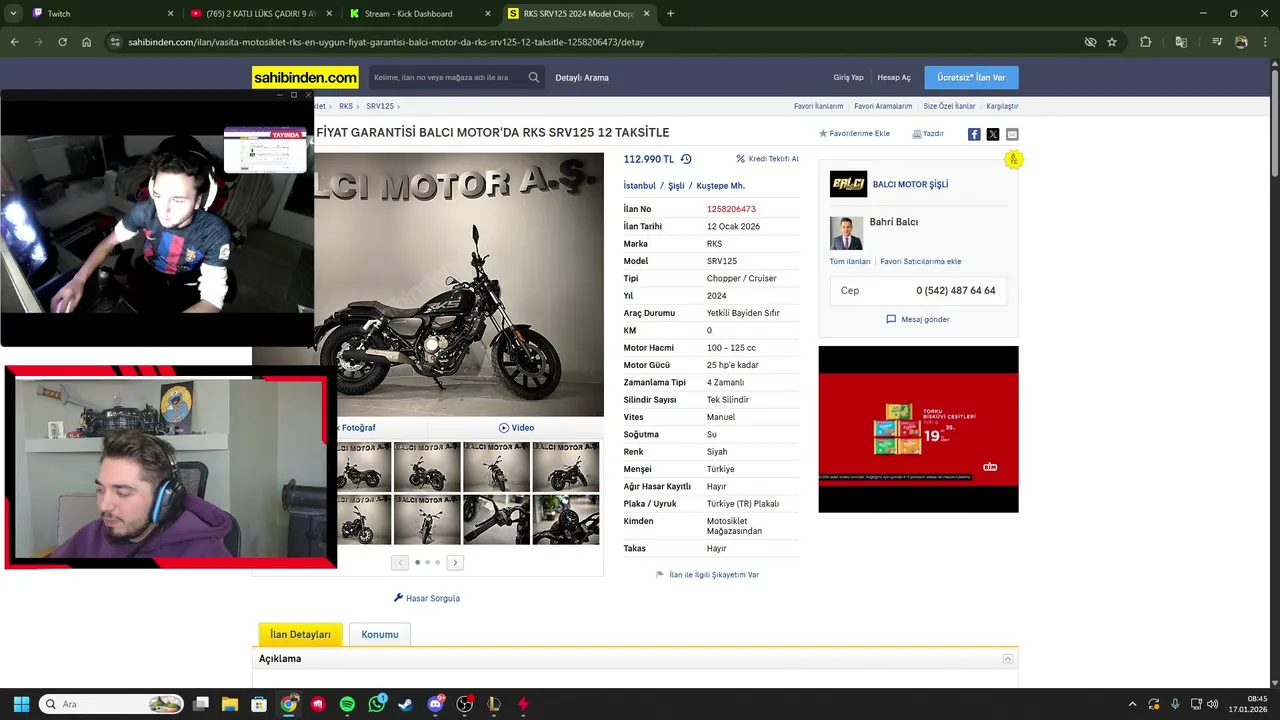Go to the browser home page icon
The image size is (1280, 720).
click(87, 42)
